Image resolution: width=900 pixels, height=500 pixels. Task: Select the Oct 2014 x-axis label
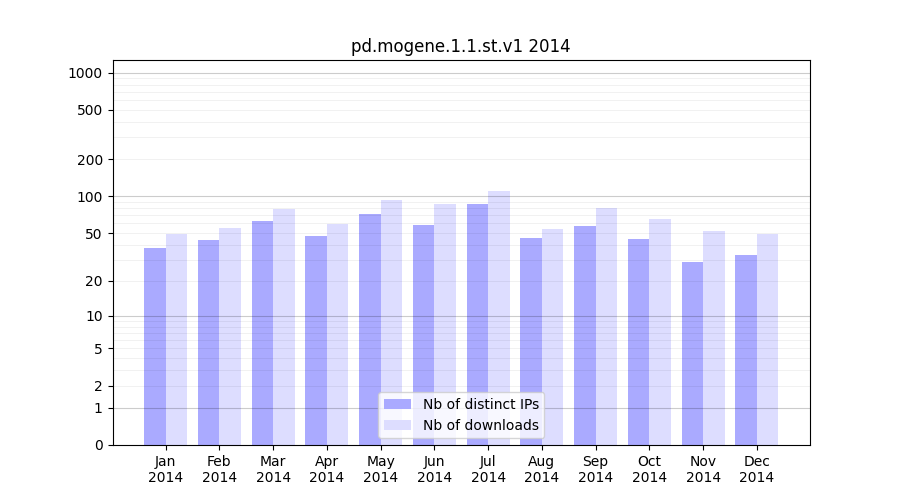coord(649,469)
